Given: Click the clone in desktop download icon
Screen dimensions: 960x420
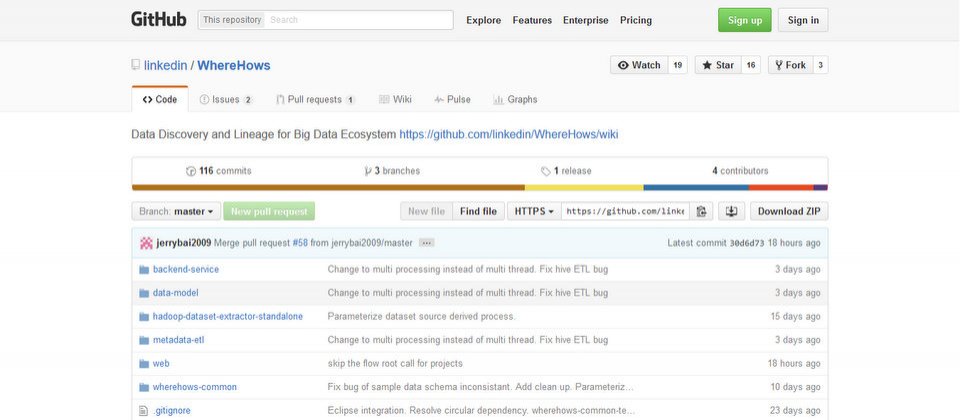Looking at the screenshot, I should pos(731,211).
